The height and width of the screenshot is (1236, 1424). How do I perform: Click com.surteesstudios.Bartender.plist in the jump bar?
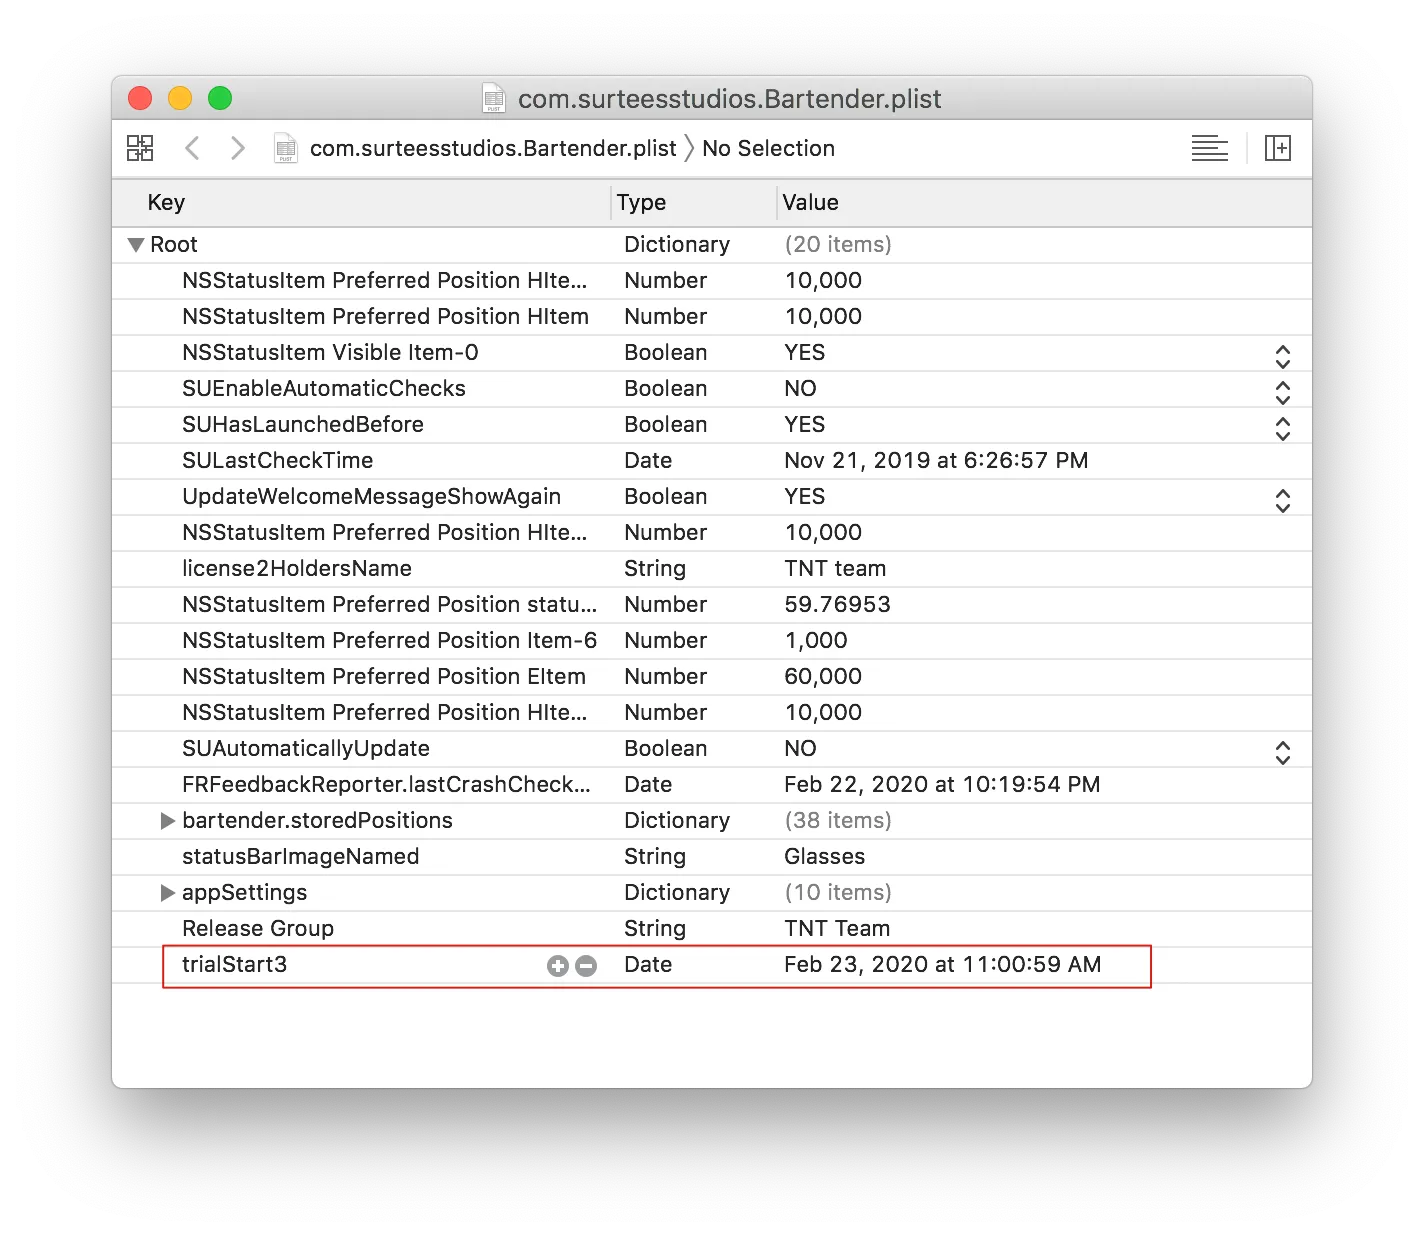(x=493, y=148)
